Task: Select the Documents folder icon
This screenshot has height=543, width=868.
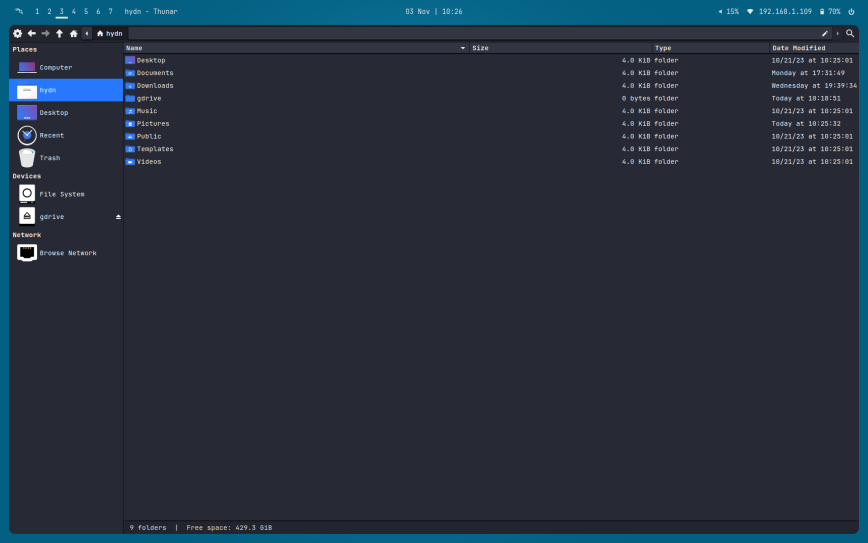Action: click(130, 73)
